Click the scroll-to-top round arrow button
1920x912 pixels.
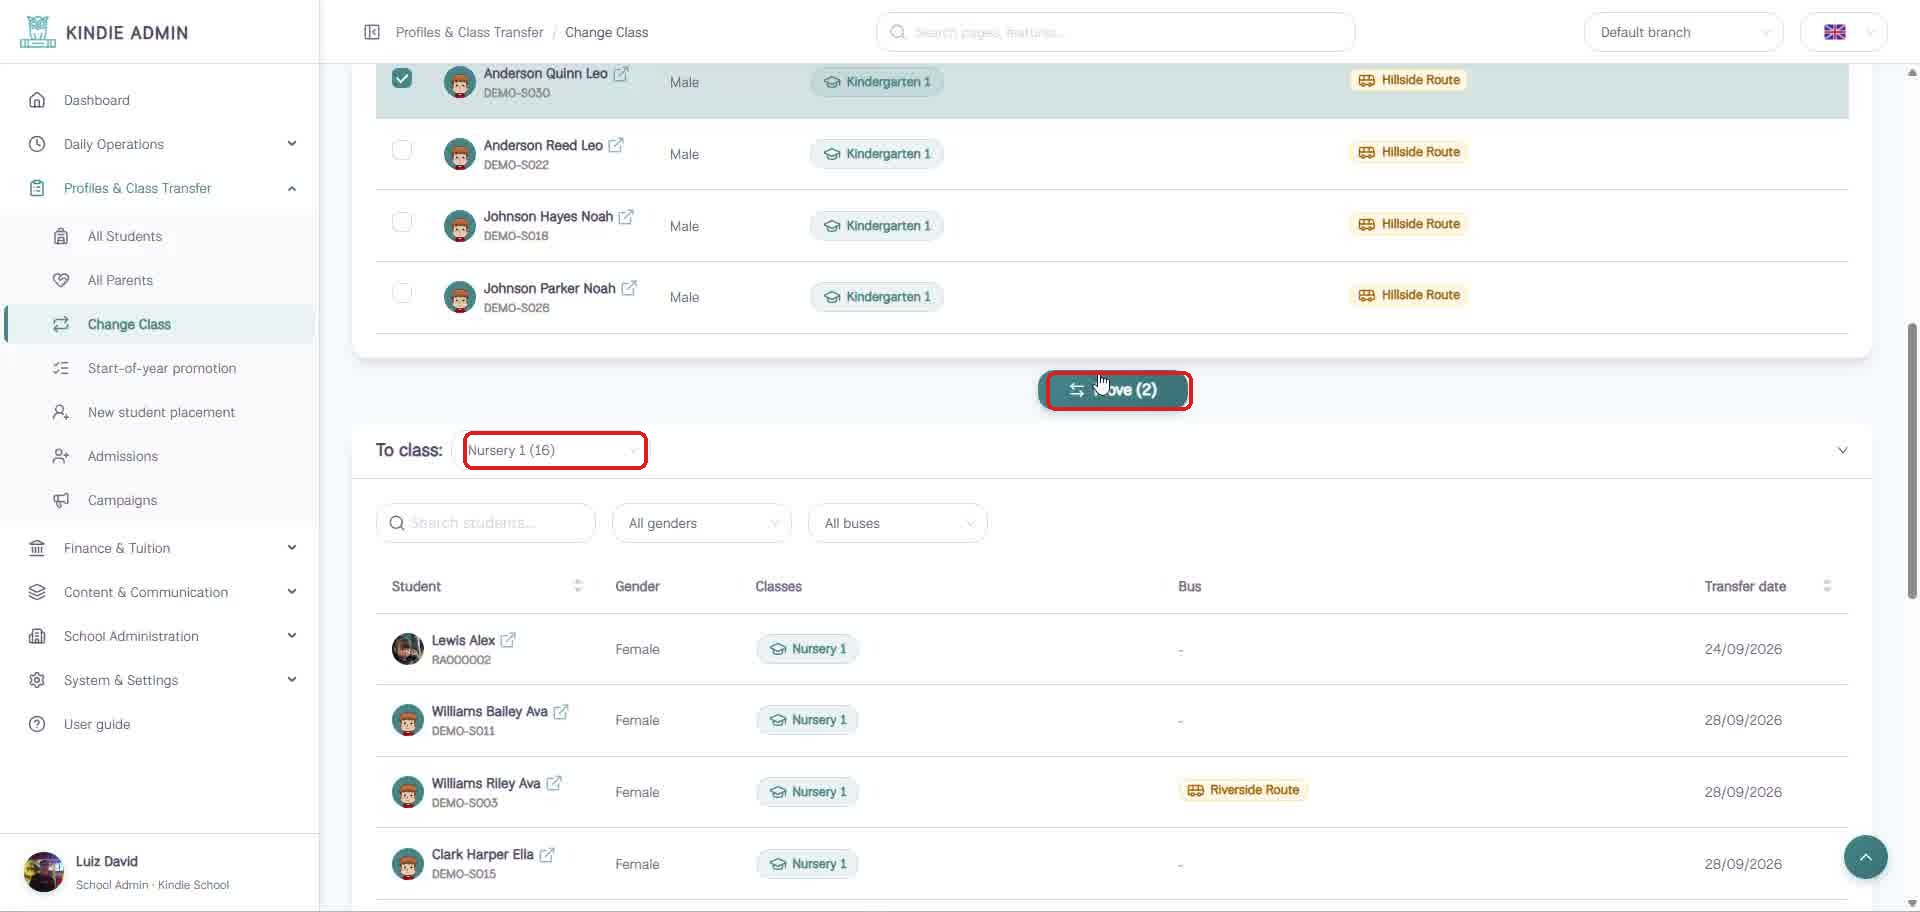(1865, 857)
